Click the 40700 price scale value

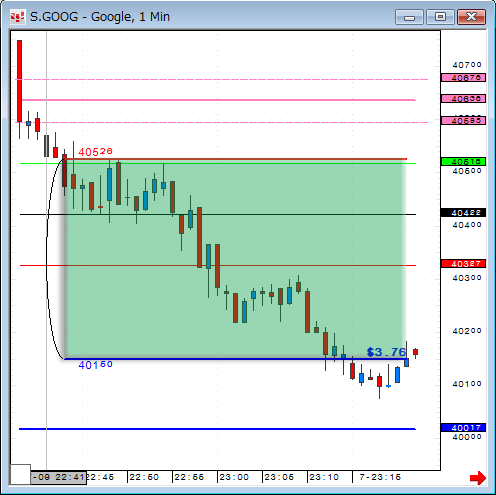pyautogui.click(x=467, y=65)
